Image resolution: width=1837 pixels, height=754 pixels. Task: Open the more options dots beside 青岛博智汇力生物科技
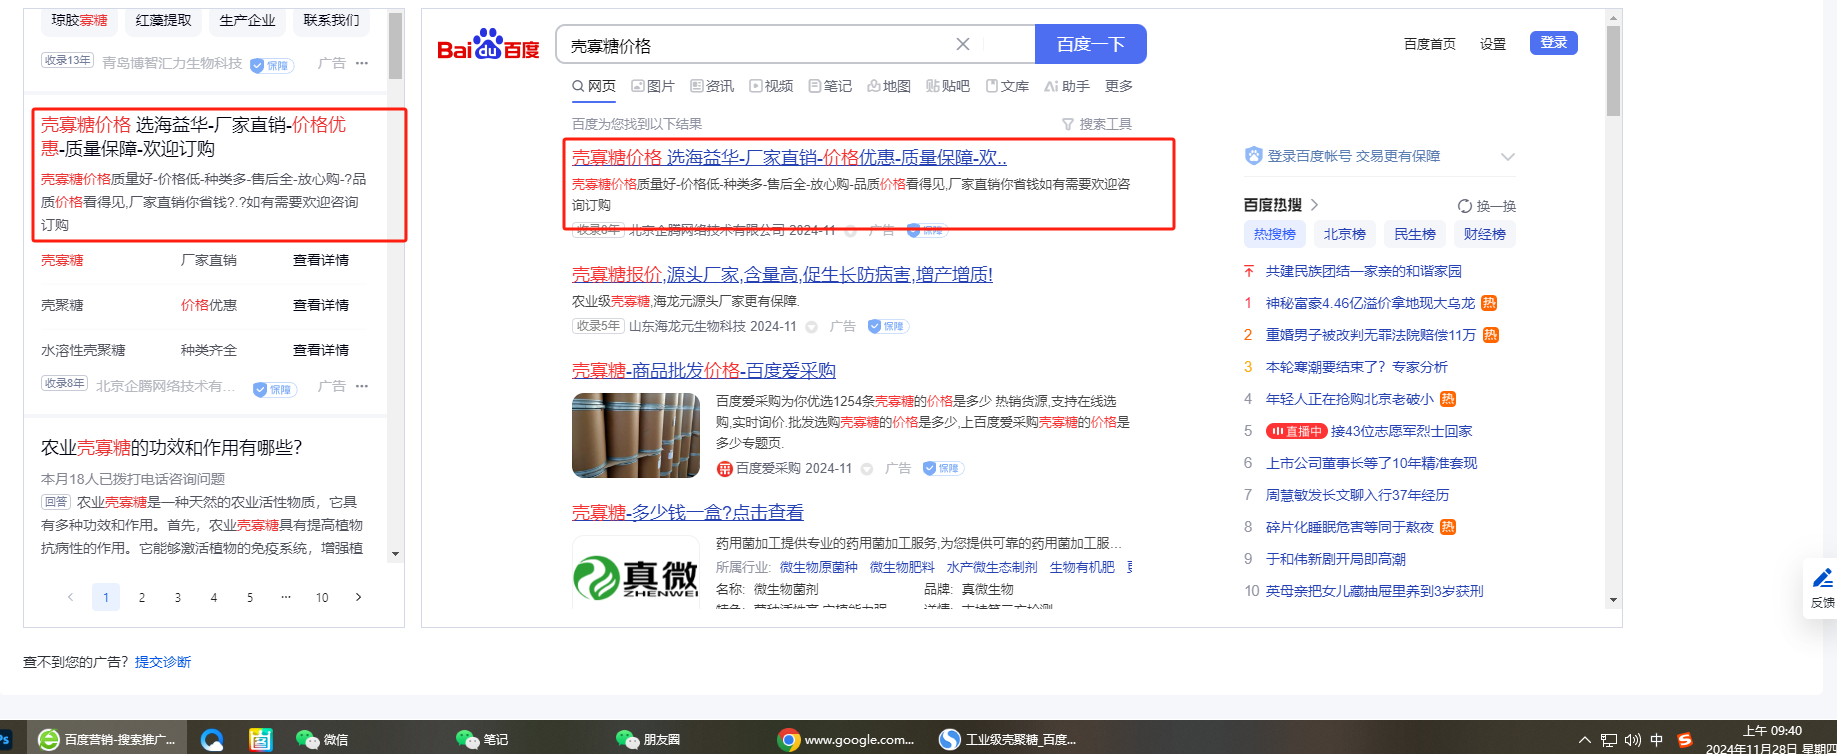pos(362,63)
